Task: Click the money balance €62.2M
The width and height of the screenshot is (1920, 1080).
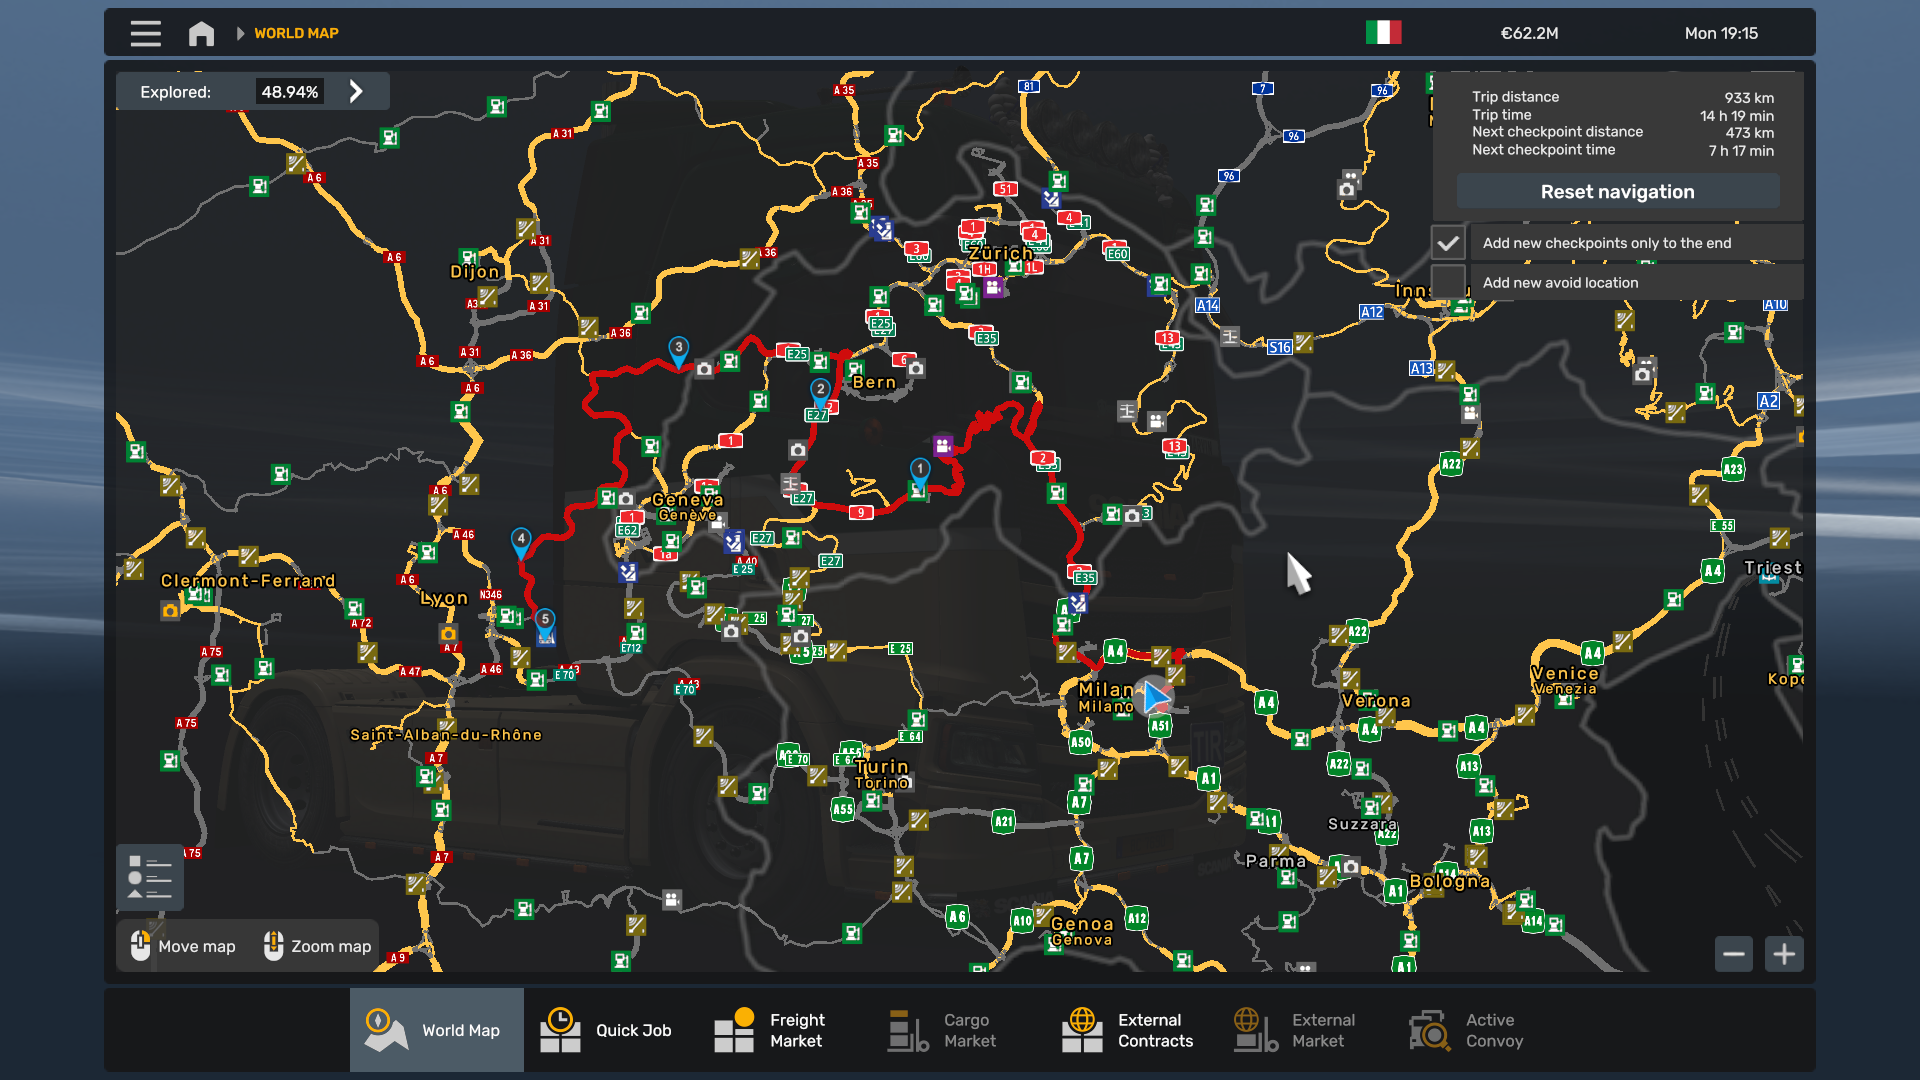Action: [1529, 33]
